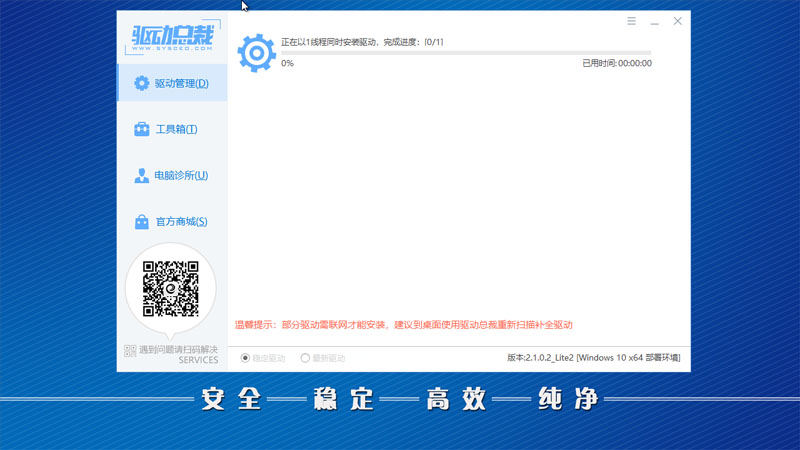The height and width of the screenshot is (450, 800).
Task: Click the install status text with 完成进度 [0/1]
Action: pyautogui.click(x=362, y=42)
